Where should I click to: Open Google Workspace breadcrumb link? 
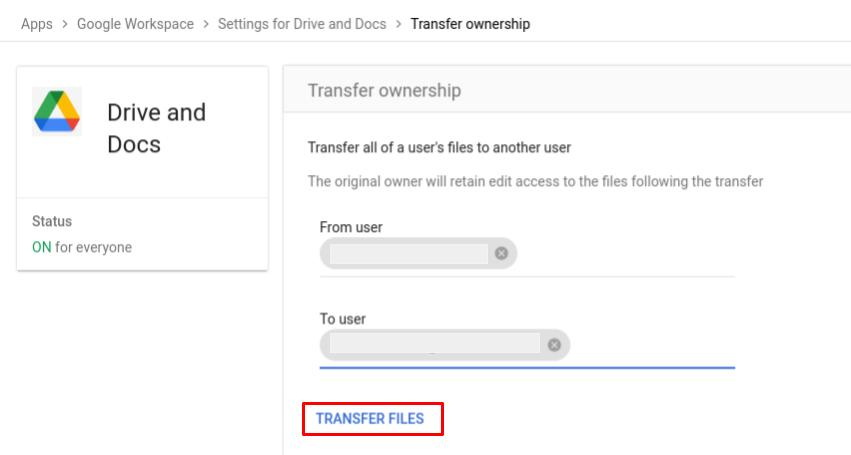(x=135, y=24)
